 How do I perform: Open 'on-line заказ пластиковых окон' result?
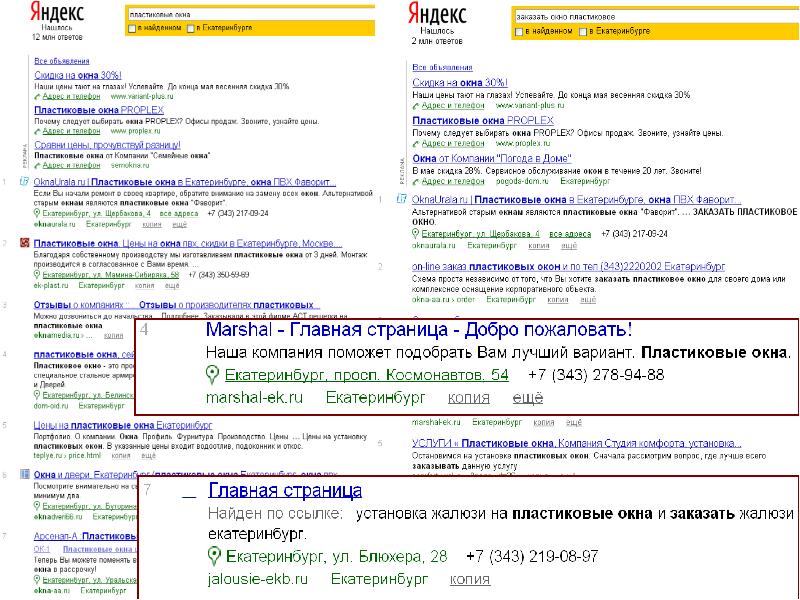click(x=568, y=266)
